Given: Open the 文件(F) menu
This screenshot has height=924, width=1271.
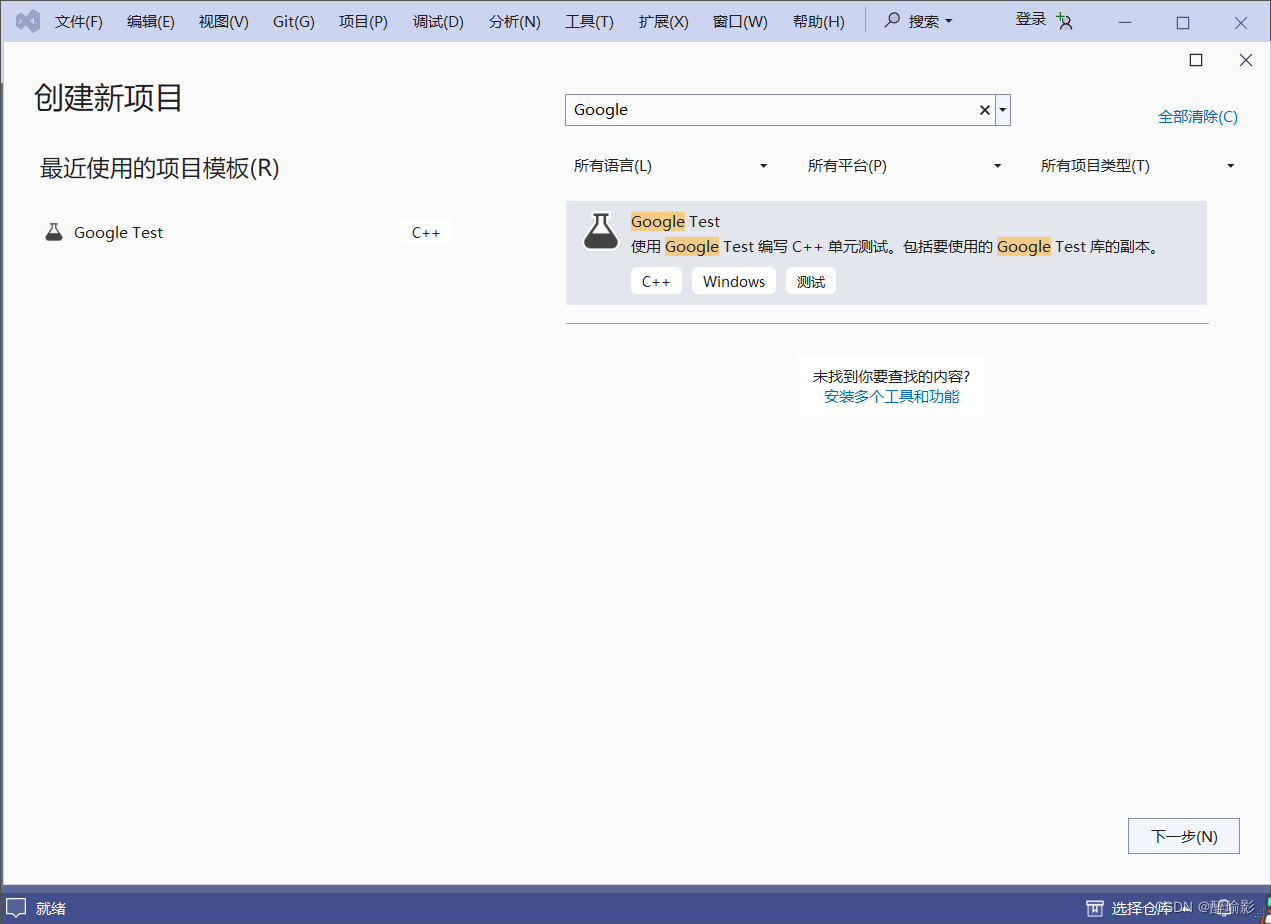Looking at the screenshot, I should pos(79,22).
